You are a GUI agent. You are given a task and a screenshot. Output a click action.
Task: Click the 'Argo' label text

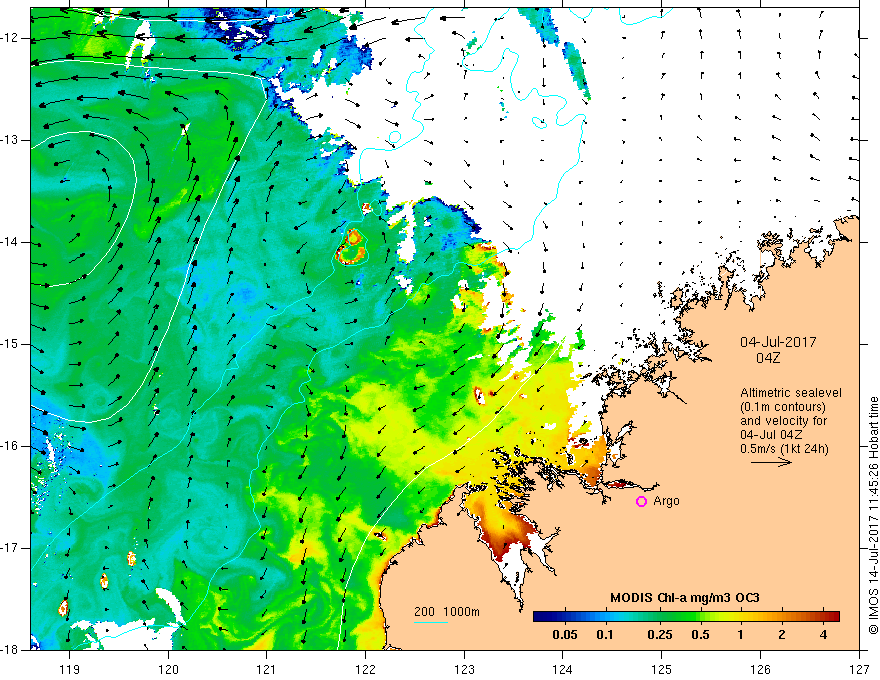point(667,501)
